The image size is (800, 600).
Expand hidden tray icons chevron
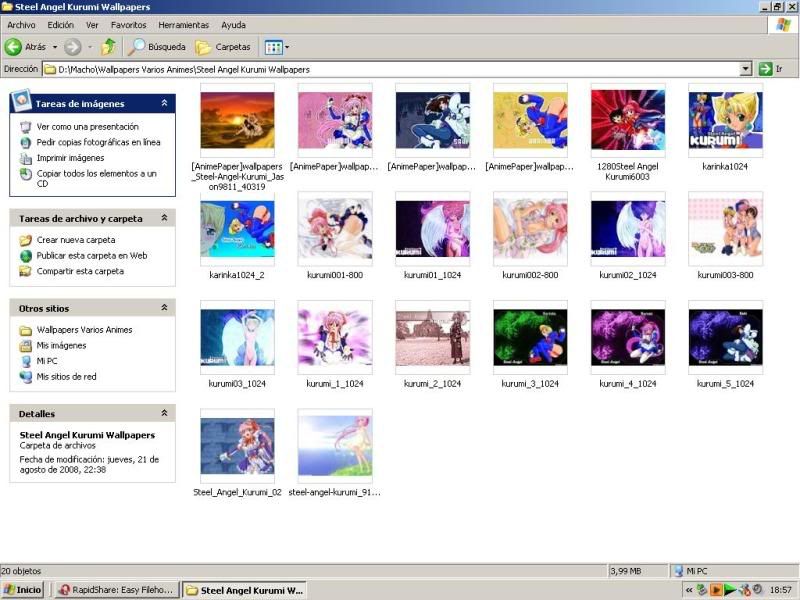[x=689, y=590]
